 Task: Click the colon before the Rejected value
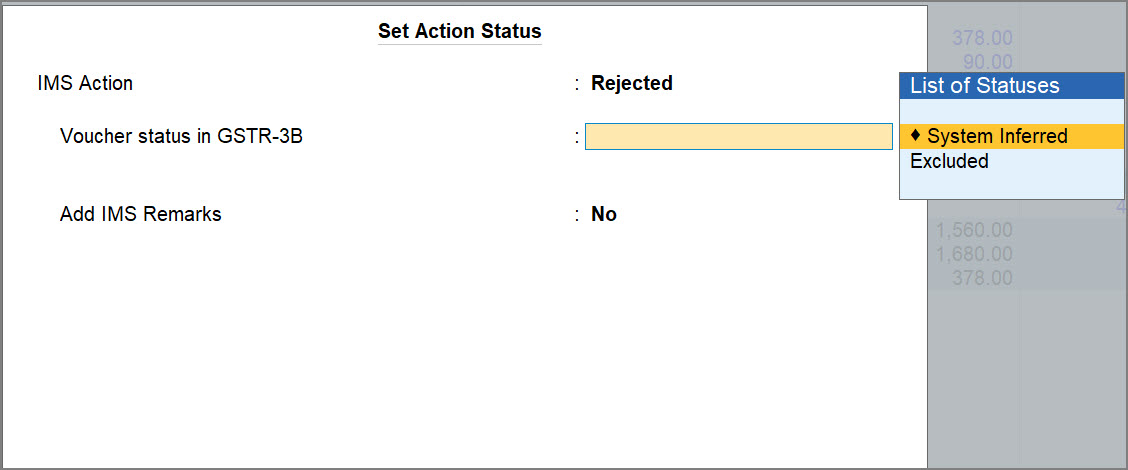point(577,83)
